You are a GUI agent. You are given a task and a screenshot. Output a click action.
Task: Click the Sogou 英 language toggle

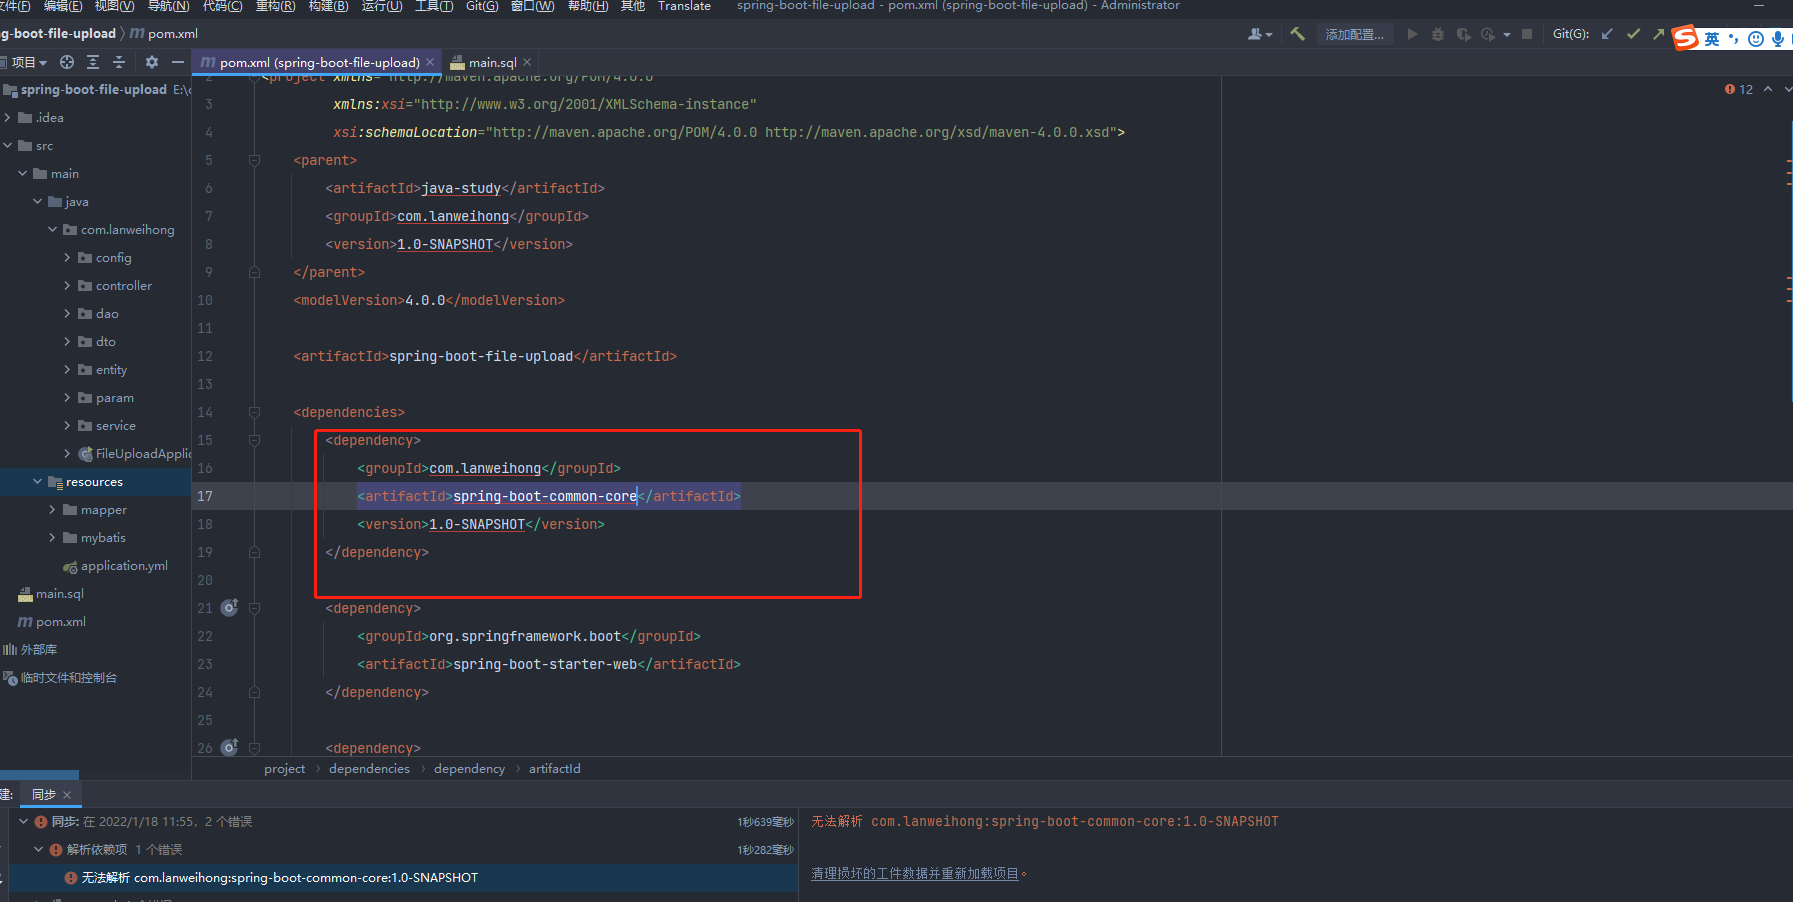click(x=1712, y=39)
